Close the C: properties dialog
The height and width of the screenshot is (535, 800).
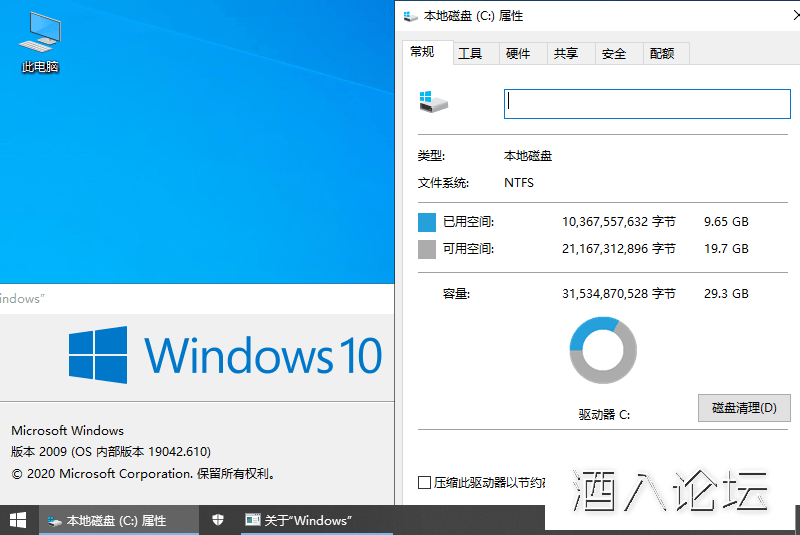coord(795,15)
